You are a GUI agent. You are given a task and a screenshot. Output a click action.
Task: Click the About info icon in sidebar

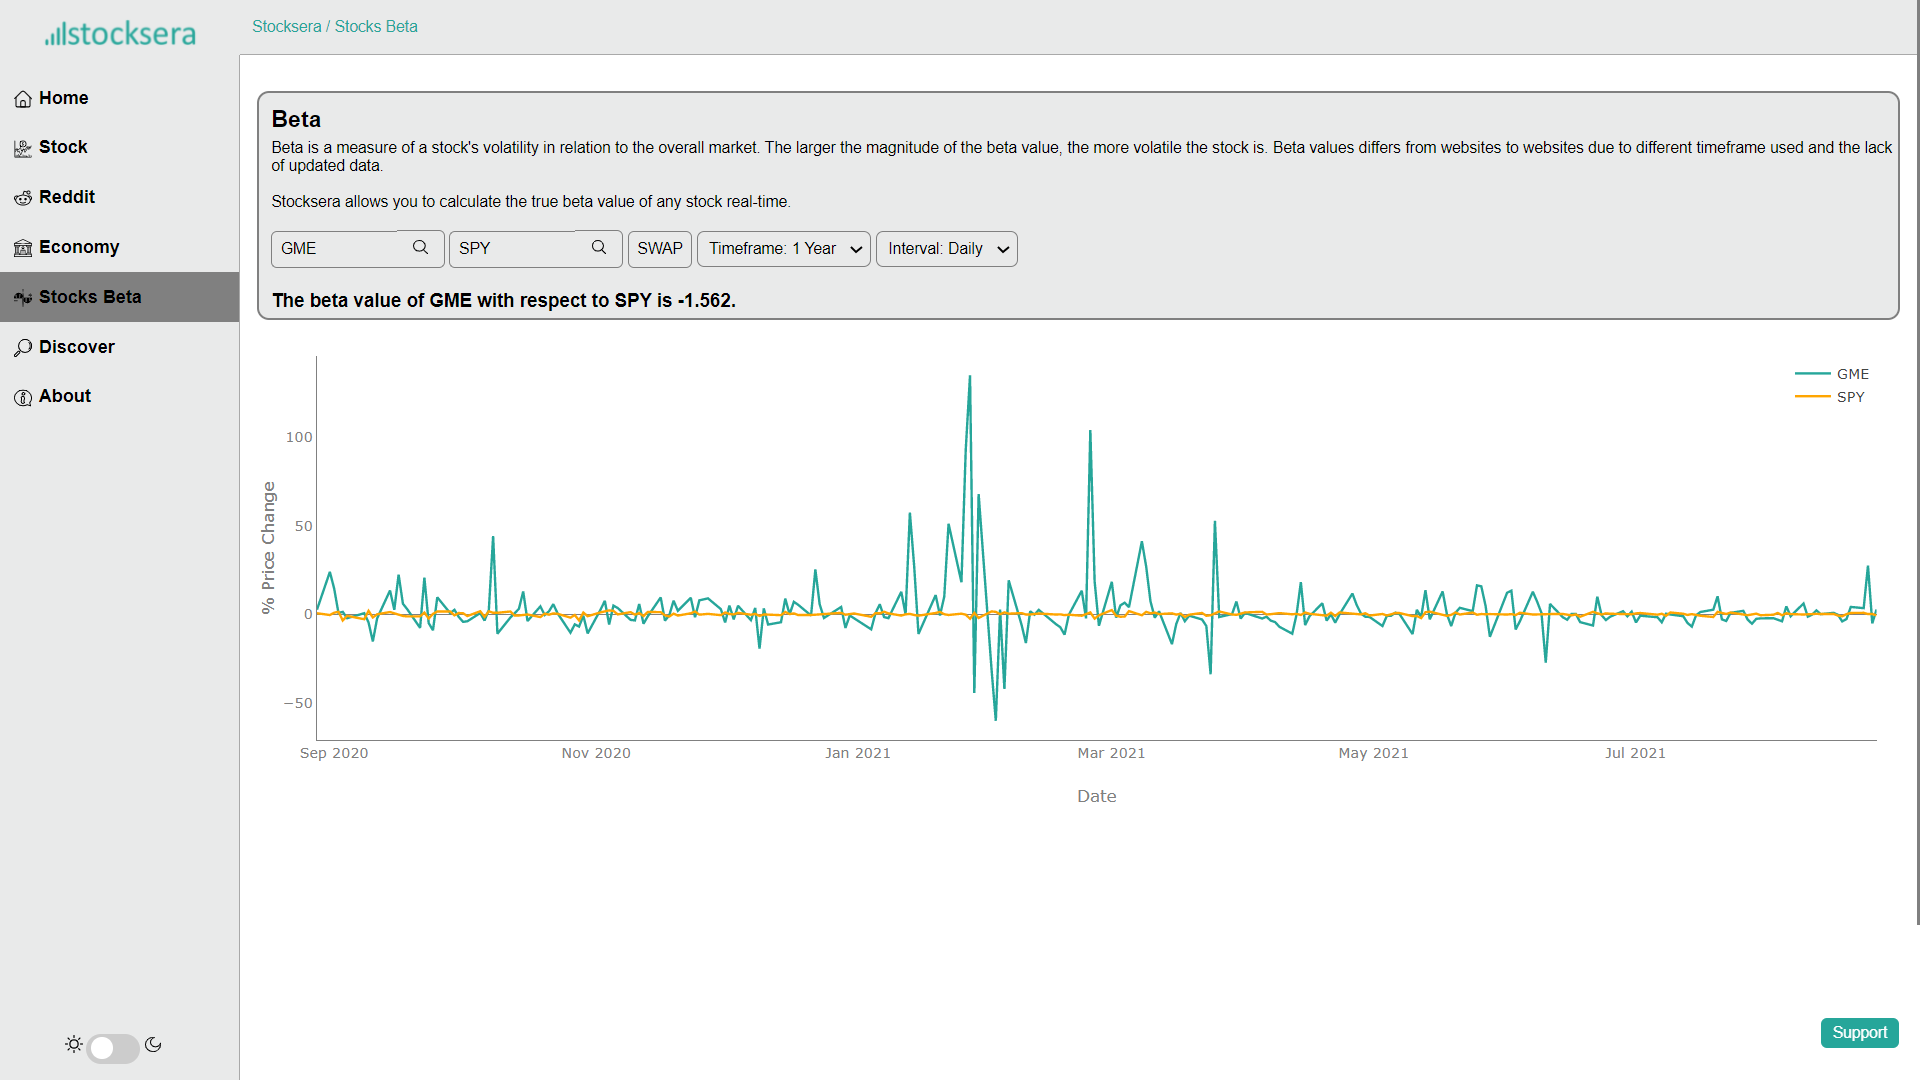pyautogui.click(x=23, y=397)
